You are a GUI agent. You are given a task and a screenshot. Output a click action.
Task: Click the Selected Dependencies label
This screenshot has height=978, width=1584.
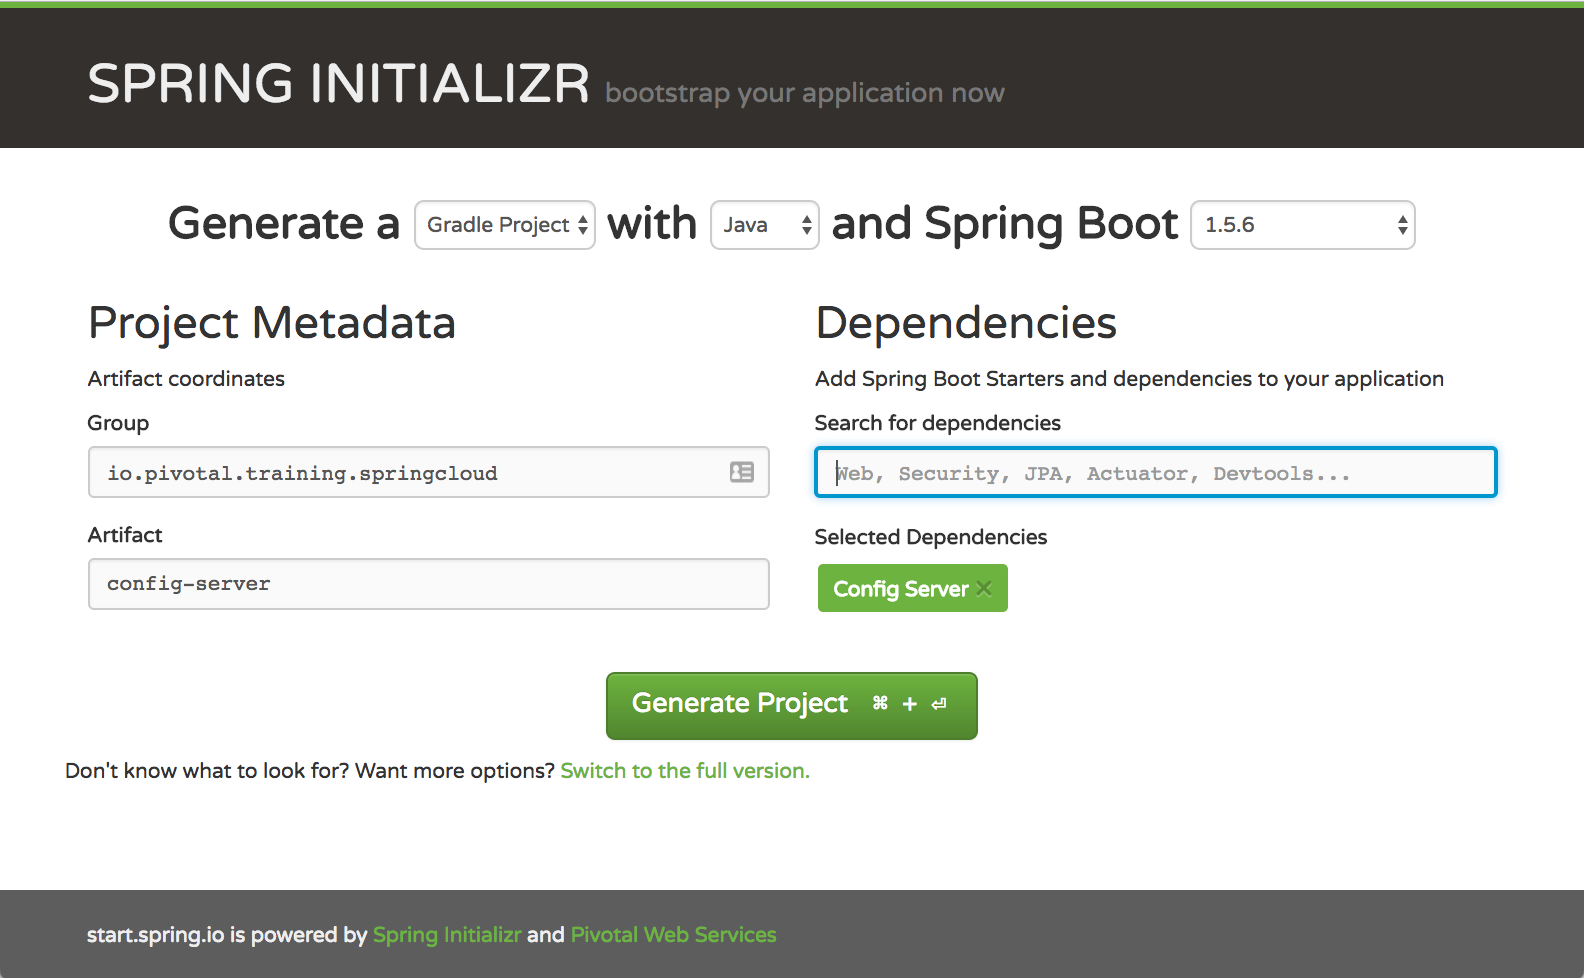click(x=931, y=537)
